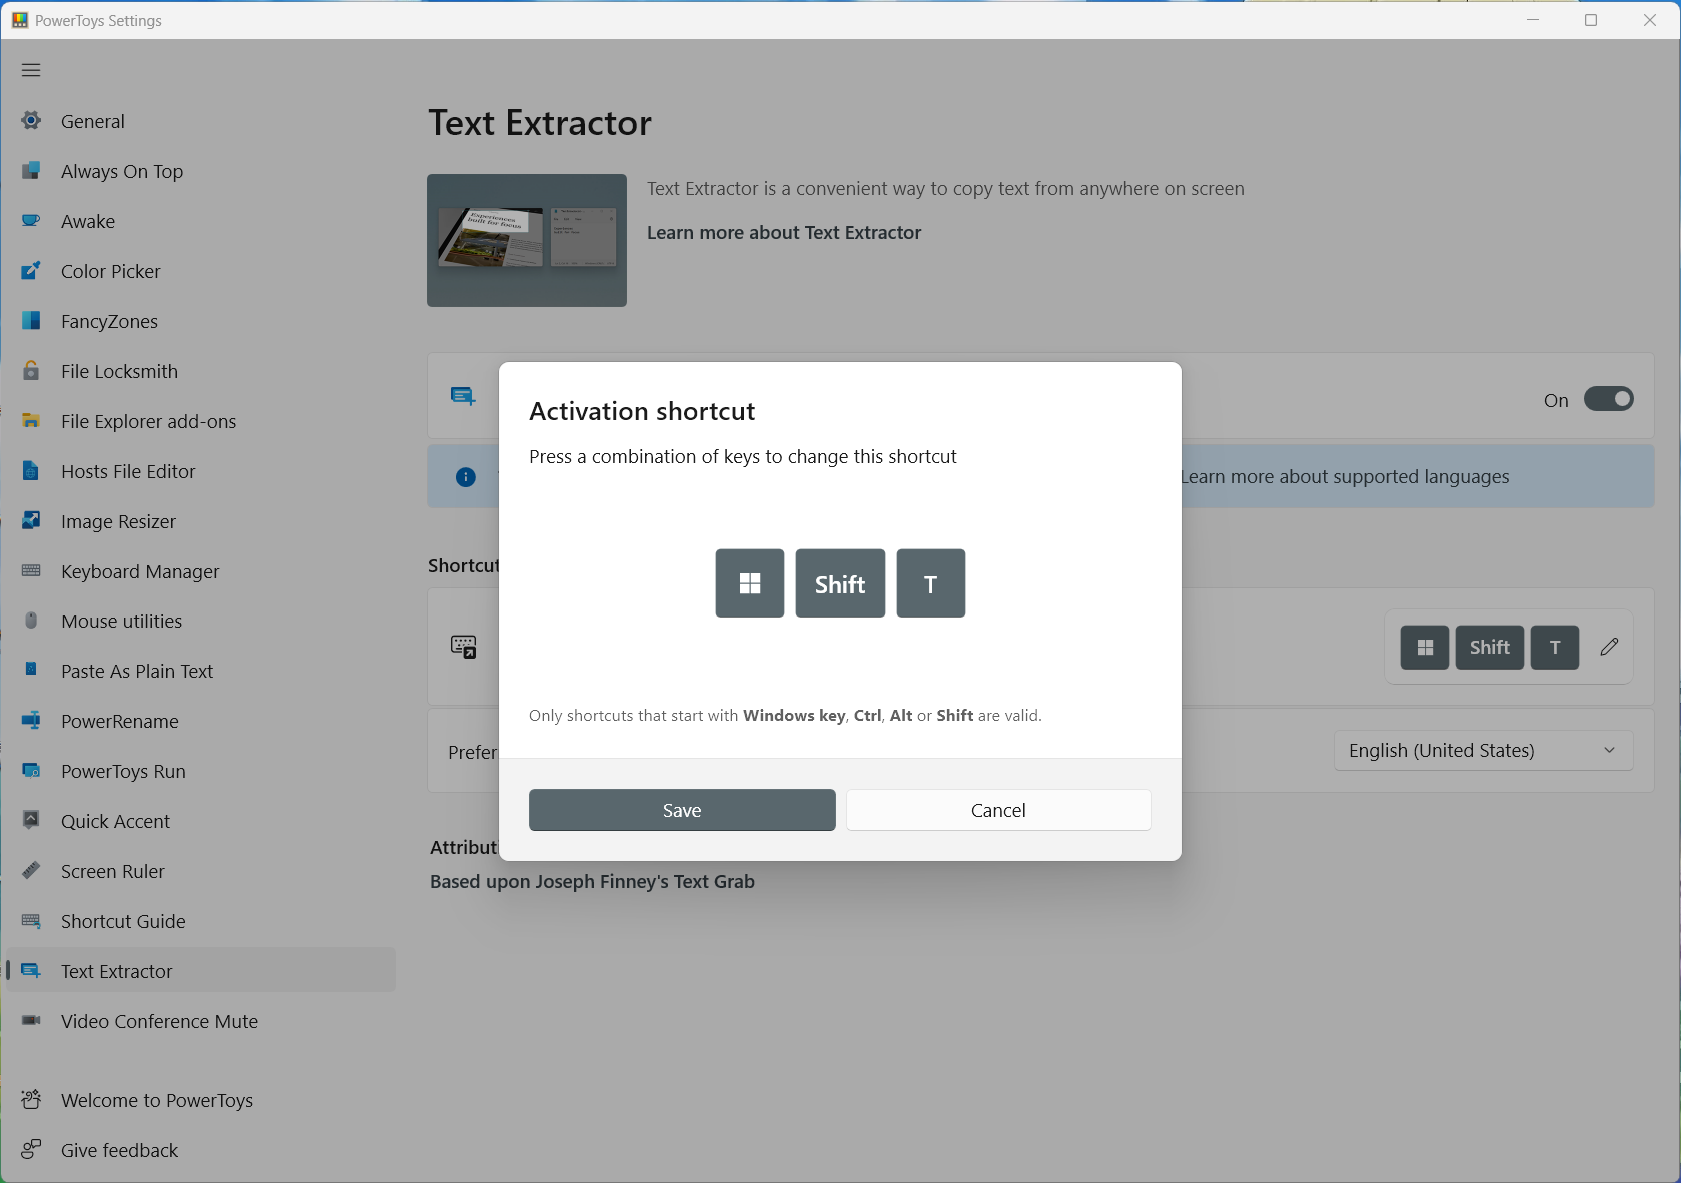Select the File Locksmith padlock icon
The height and width of the screenshot is (1183, 1681).
pyautogui.click(x=31, y=371)
